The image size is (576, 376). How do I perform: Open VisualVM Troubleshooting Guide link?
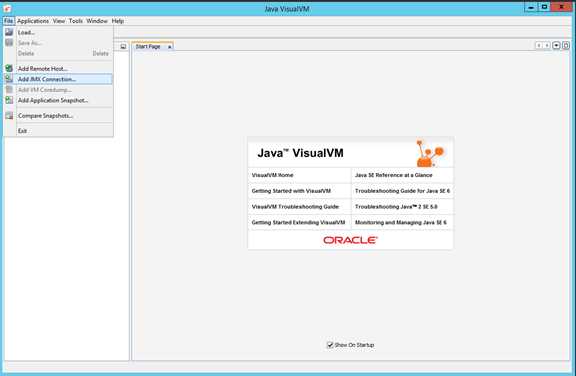point(295,207)
